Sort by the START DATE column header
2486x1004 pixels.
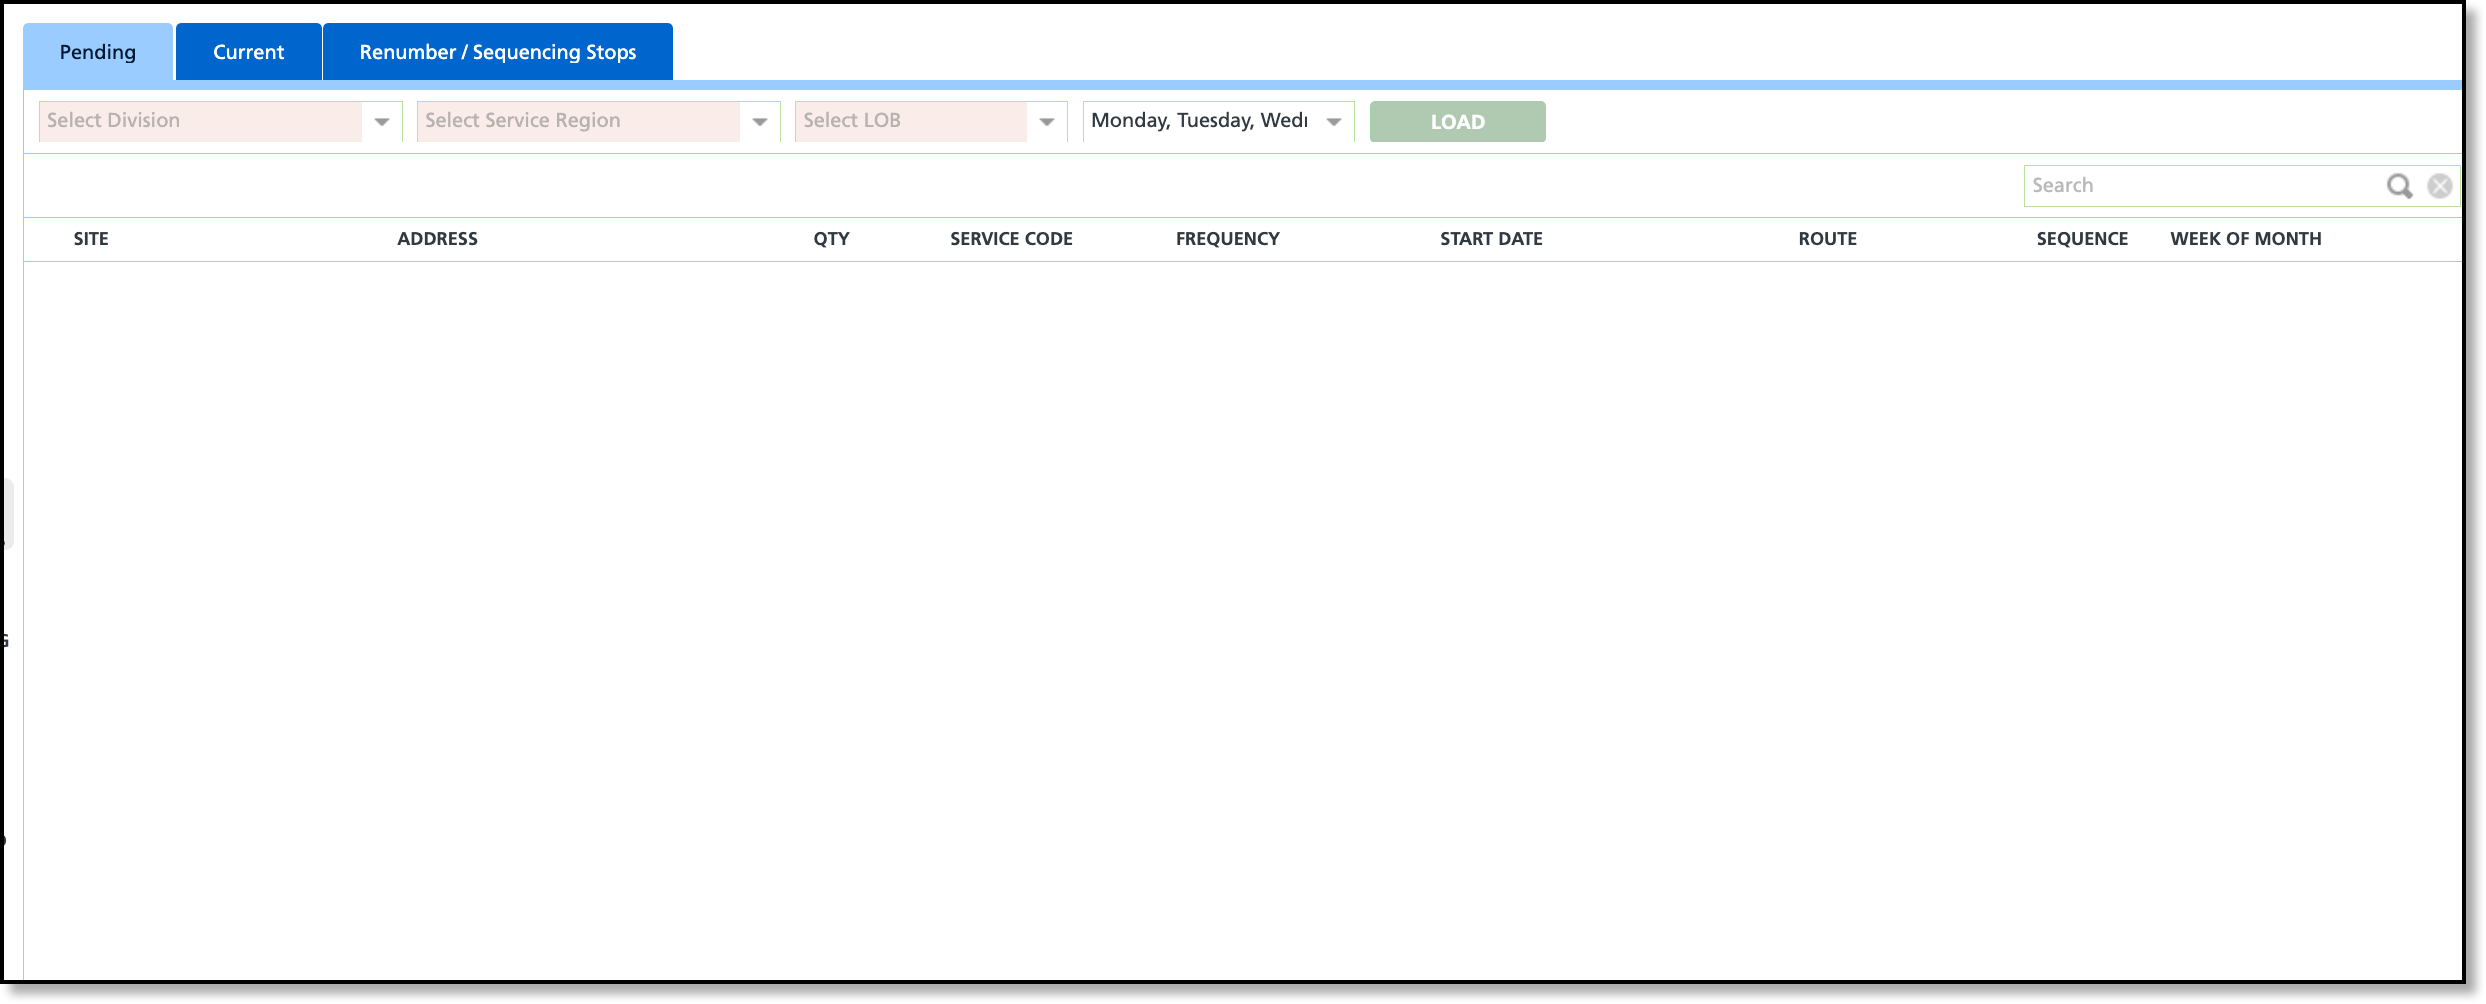pyautogui.click(x=1491, y=239)
